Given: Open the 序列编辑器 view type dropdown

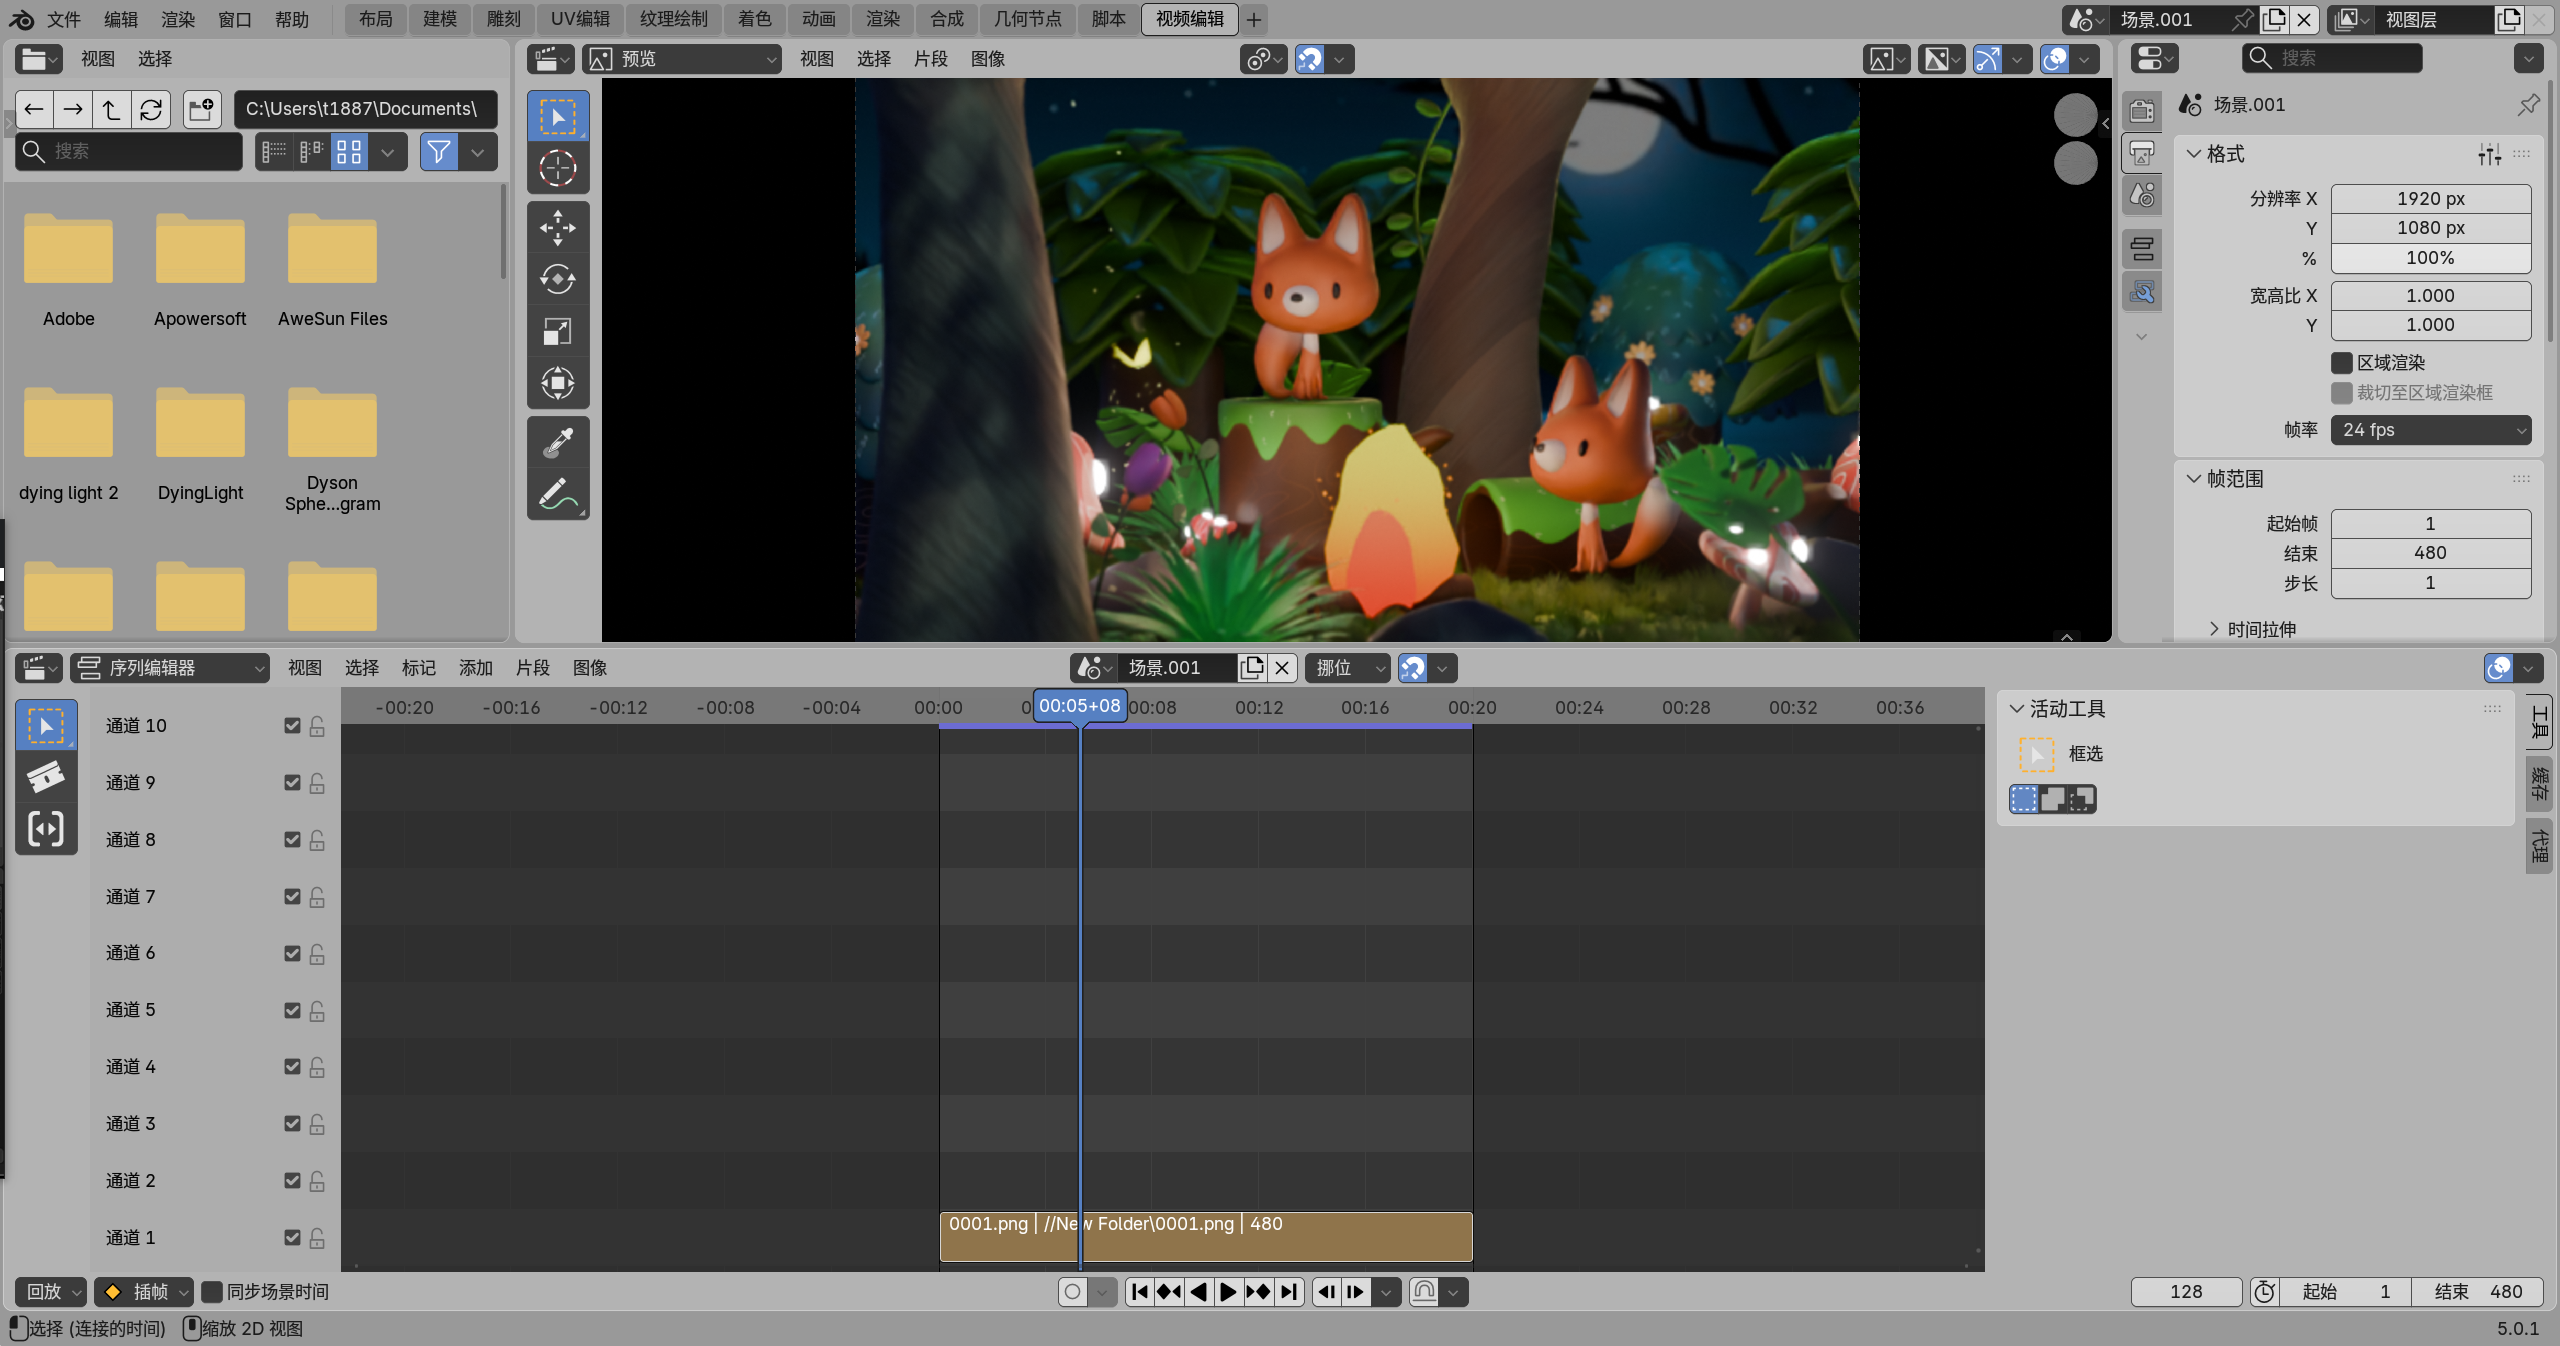Looking at the screenshot, I should tap(171, 668).
